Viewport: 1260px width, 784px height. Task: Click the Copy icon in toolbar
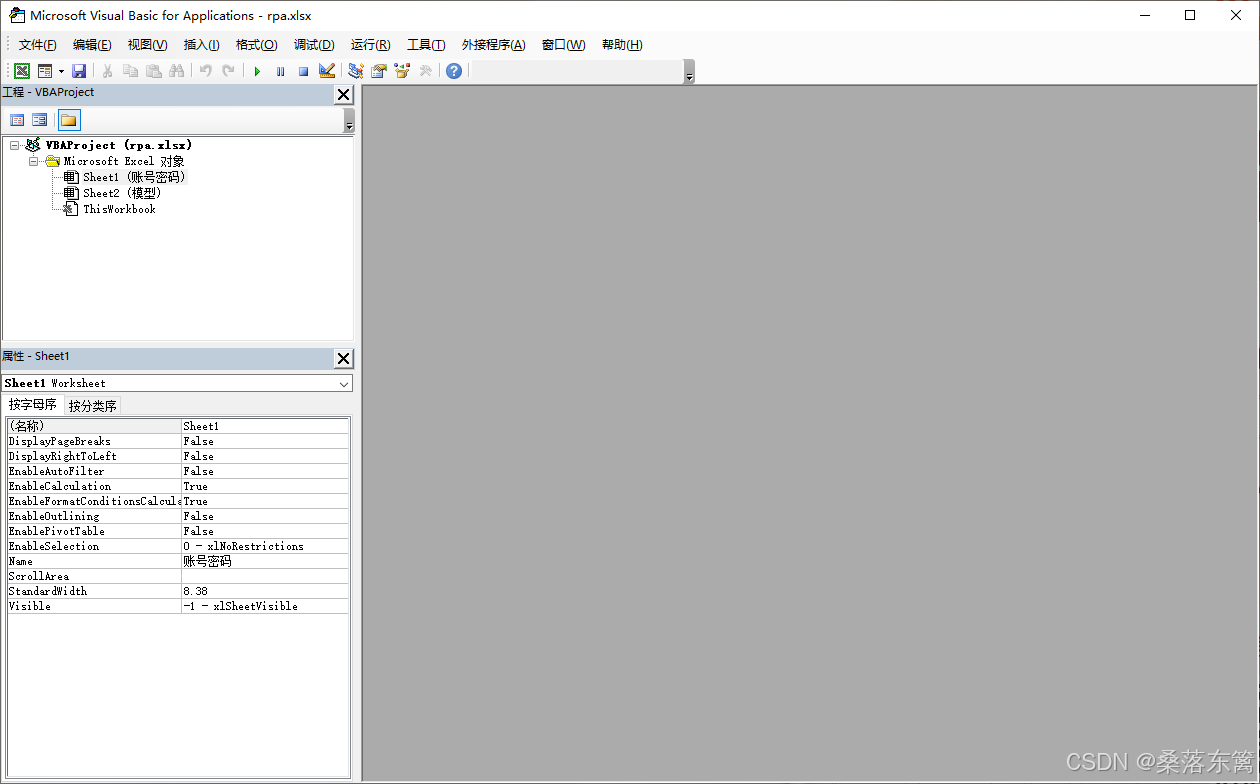pyautogui.click(x=130, y=71)
